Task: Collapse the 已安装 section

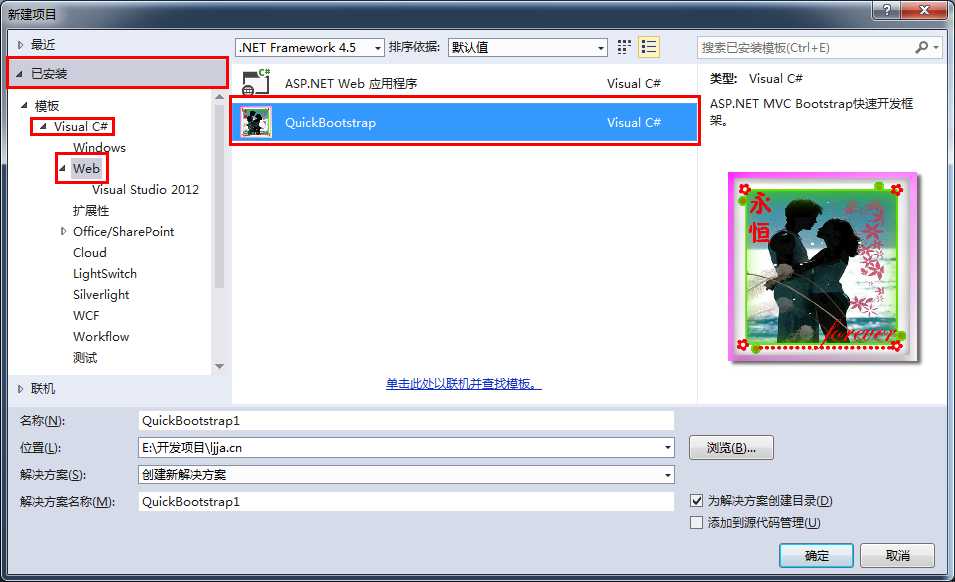Action: 19,74
